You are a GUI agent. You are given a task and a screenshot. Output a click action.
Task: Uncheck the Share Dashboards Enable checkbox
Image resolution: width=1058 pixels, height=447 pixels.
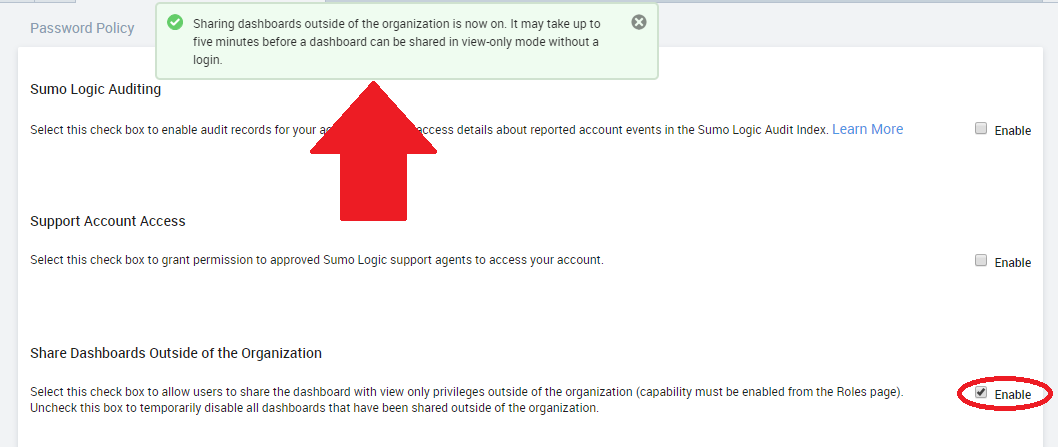981,392
